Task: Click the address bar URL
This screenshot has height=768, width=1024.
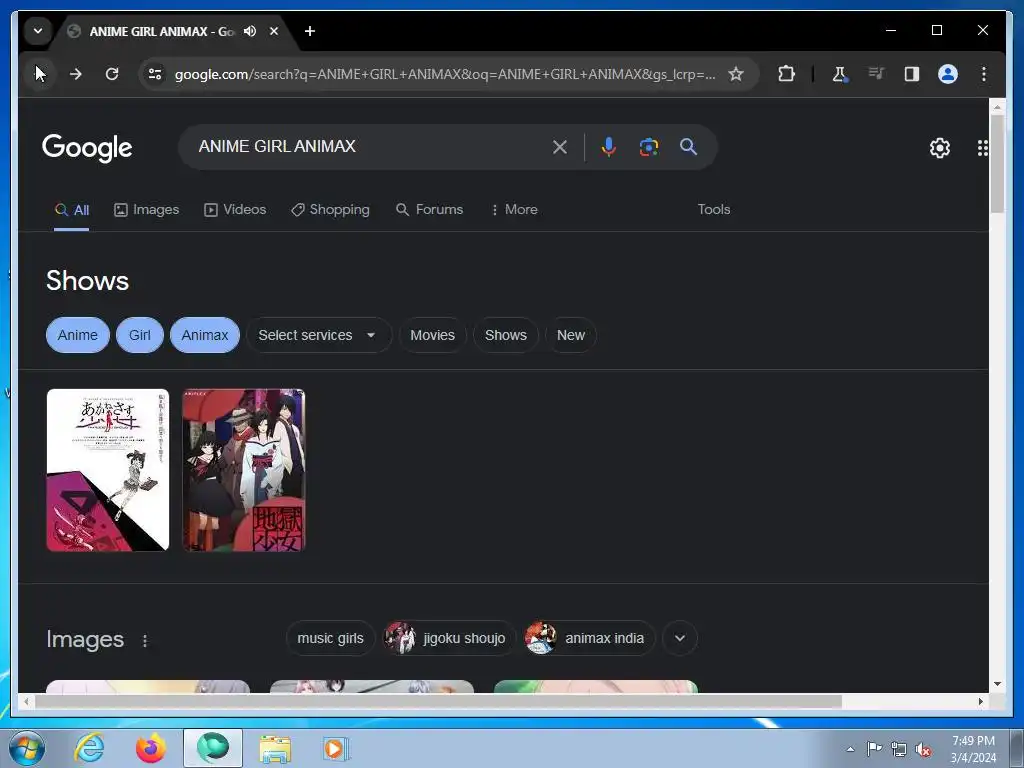Action: pos(445,74)
